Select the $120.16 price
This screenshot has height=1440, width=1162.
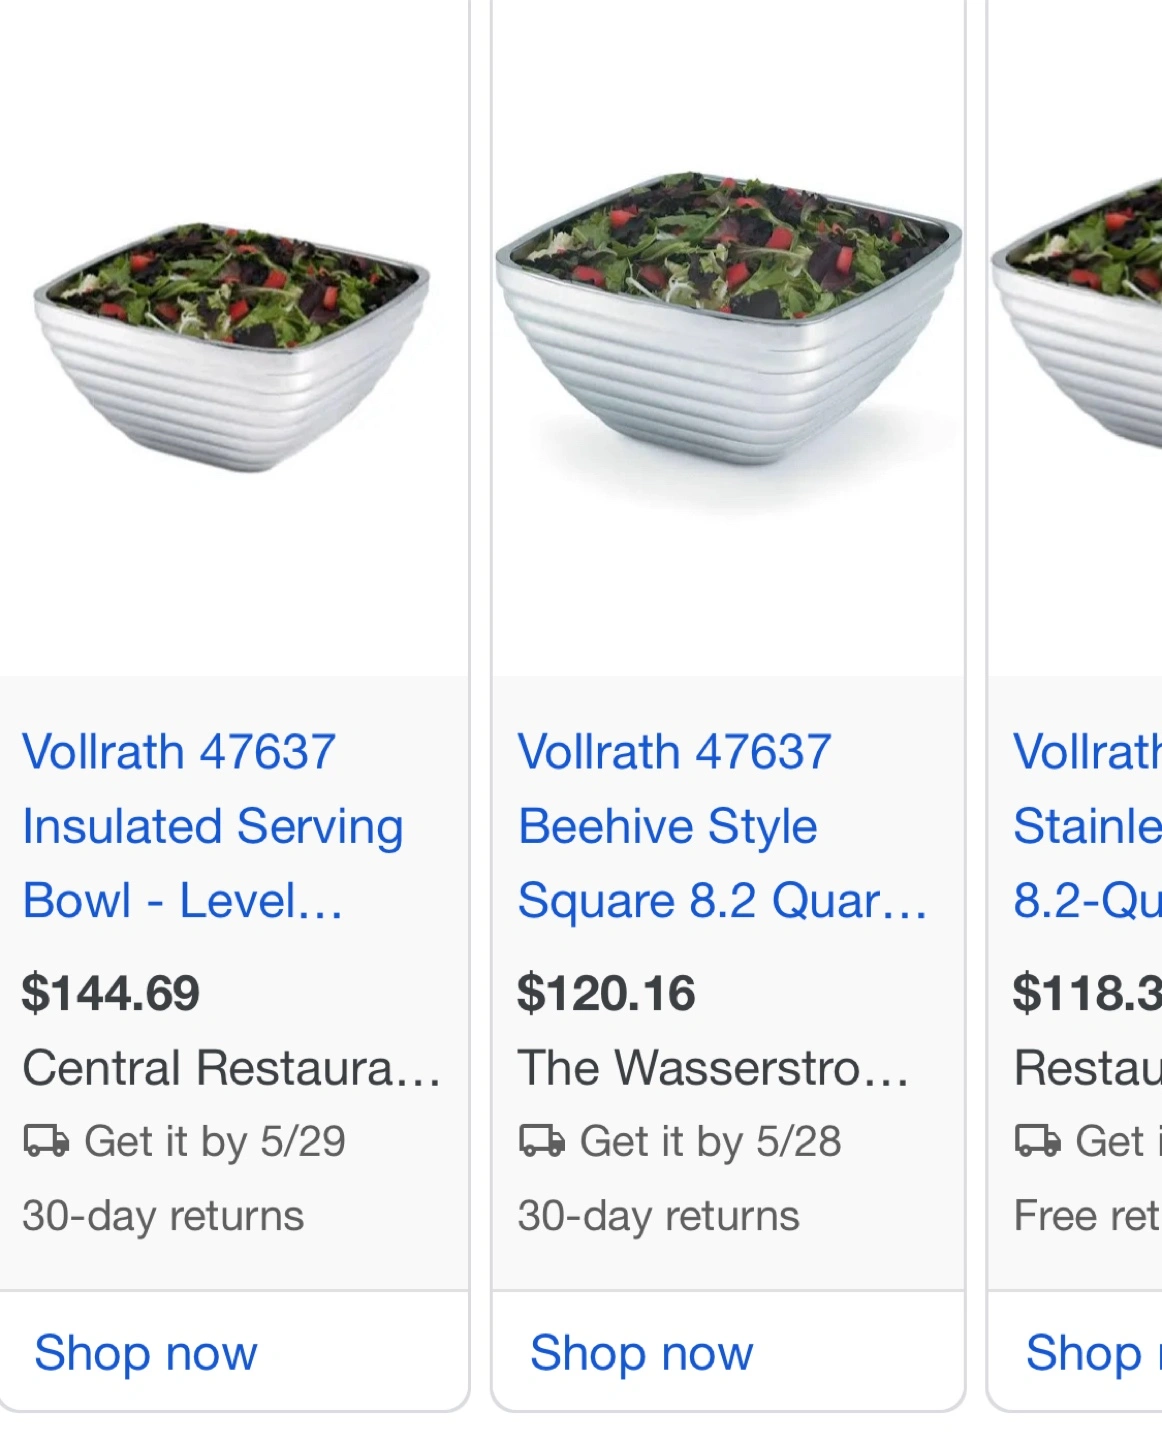[x=606, y=993]
